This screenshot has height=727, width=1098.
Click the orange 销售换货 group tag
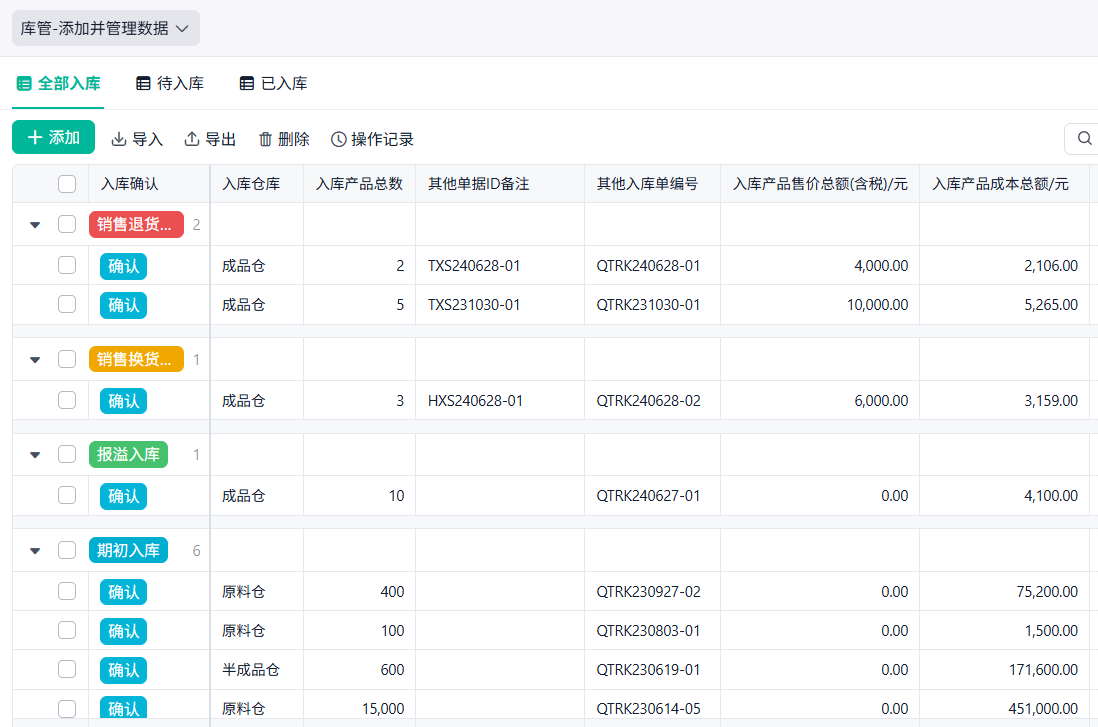[x=137, y=359]
